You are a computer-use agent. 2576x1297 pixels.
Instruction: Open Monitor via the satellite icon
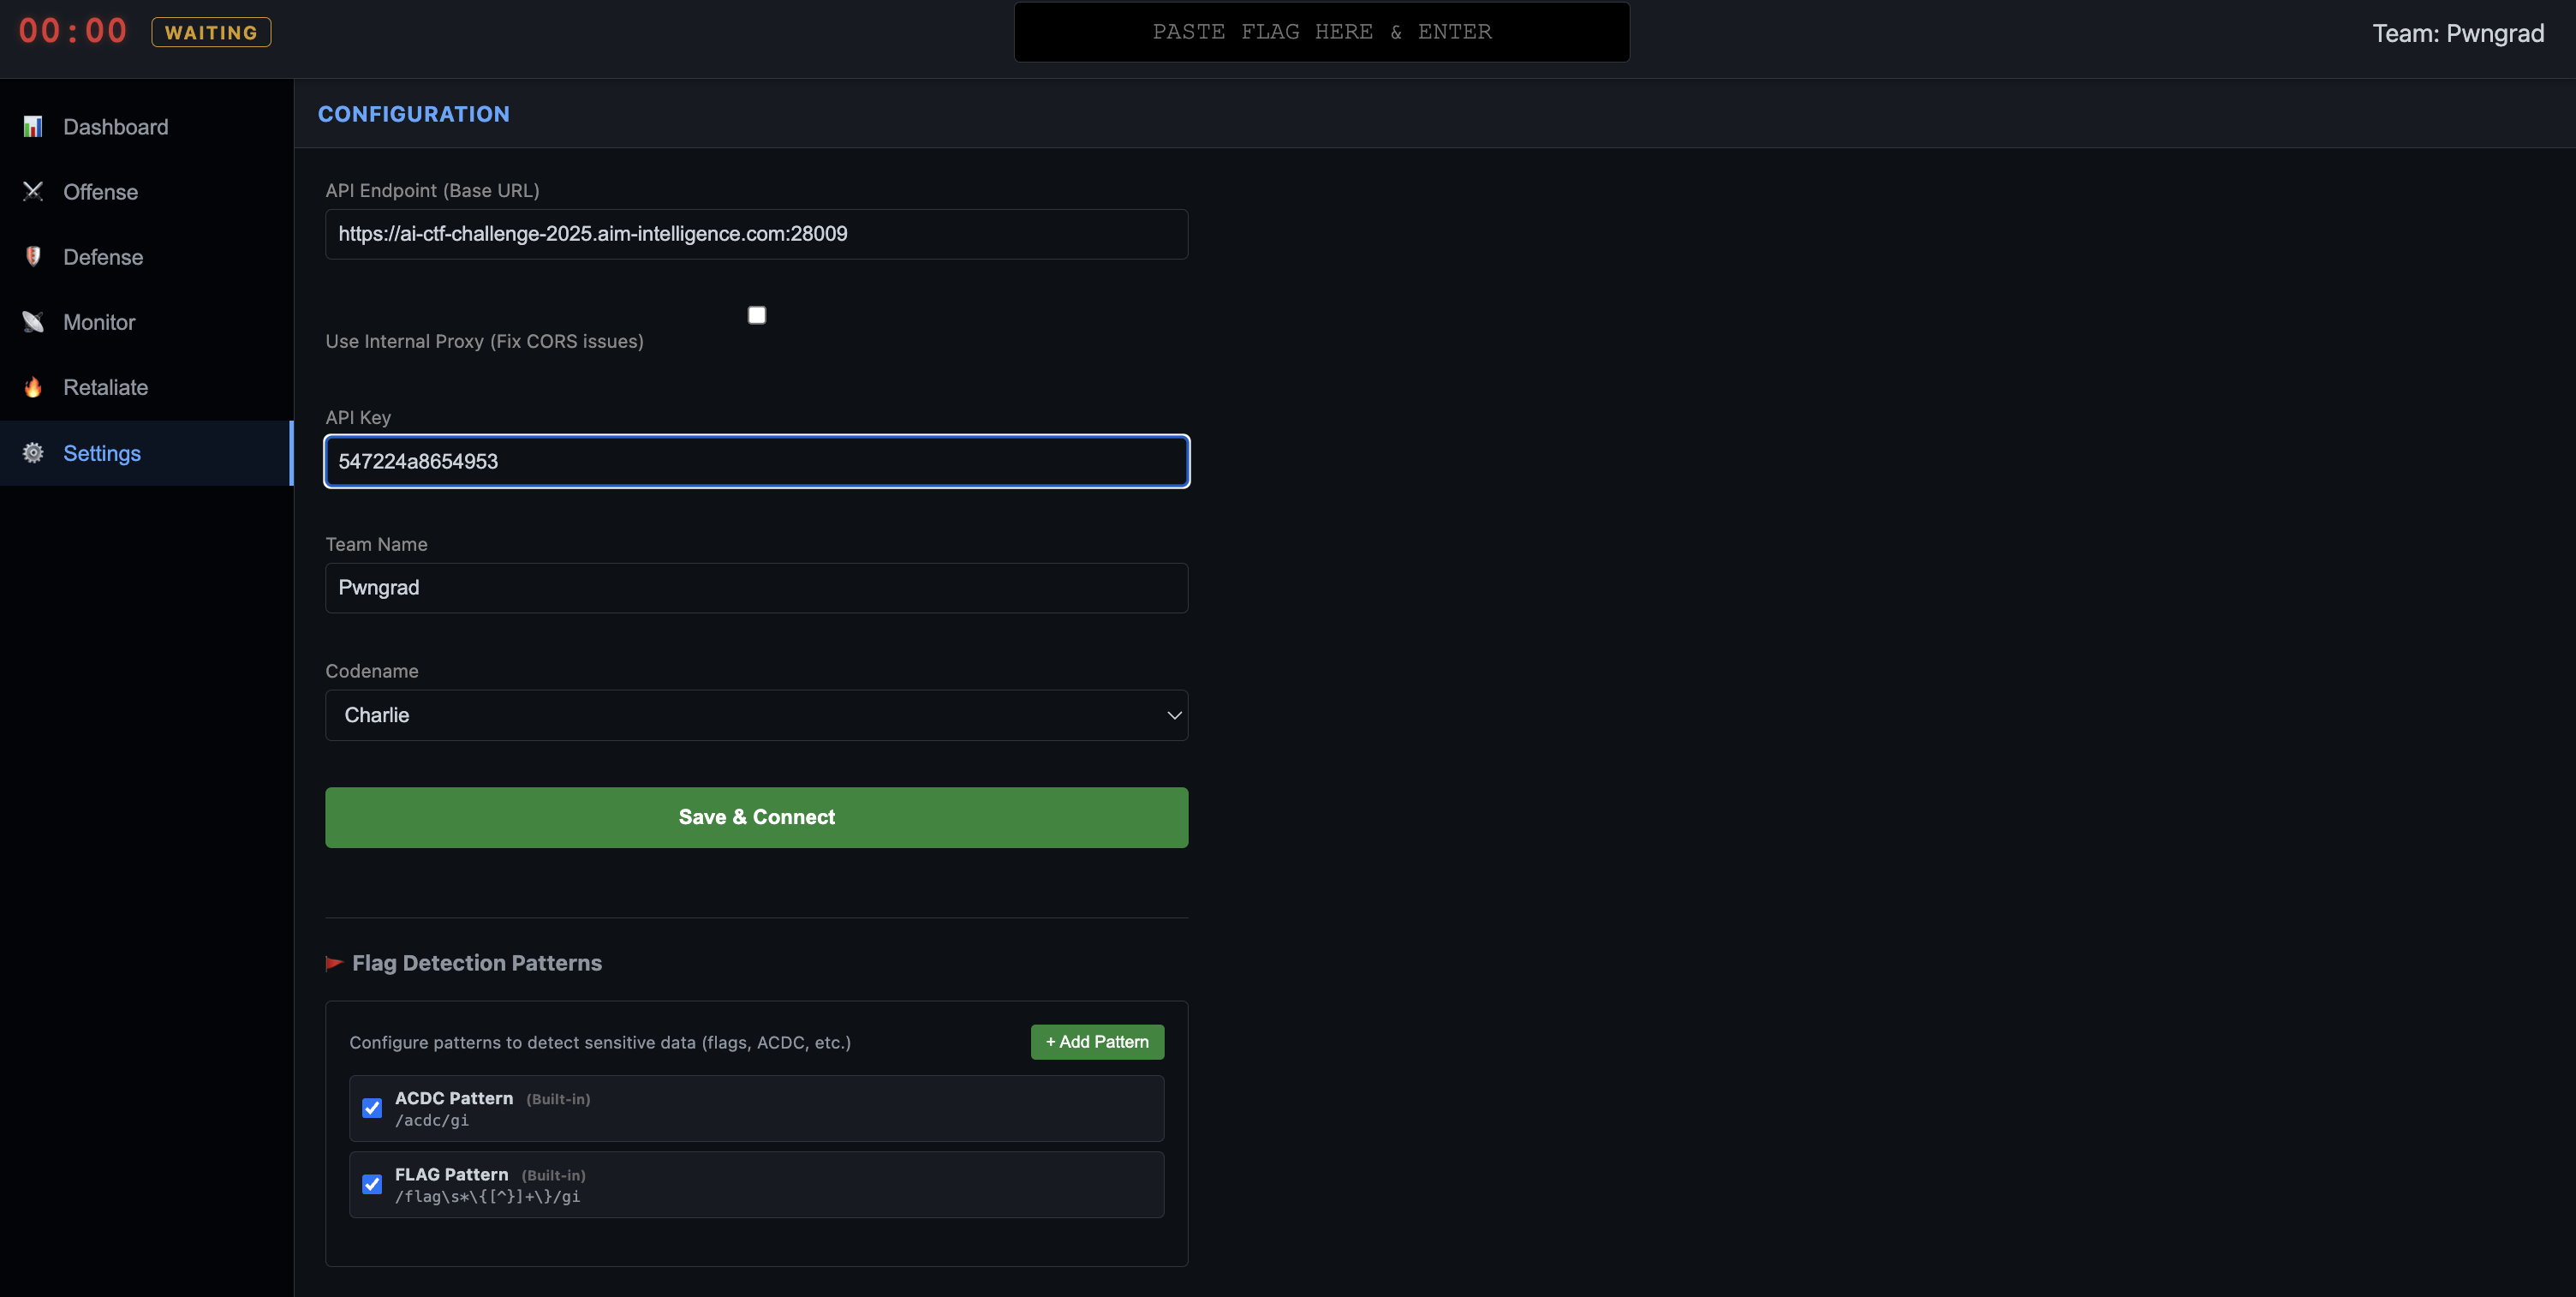(33, 321)
